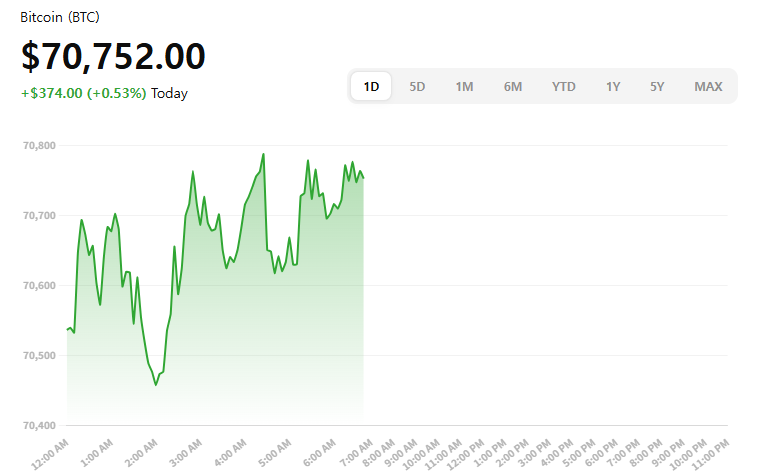Switch chart to the 1Y range

pos(613,86)
